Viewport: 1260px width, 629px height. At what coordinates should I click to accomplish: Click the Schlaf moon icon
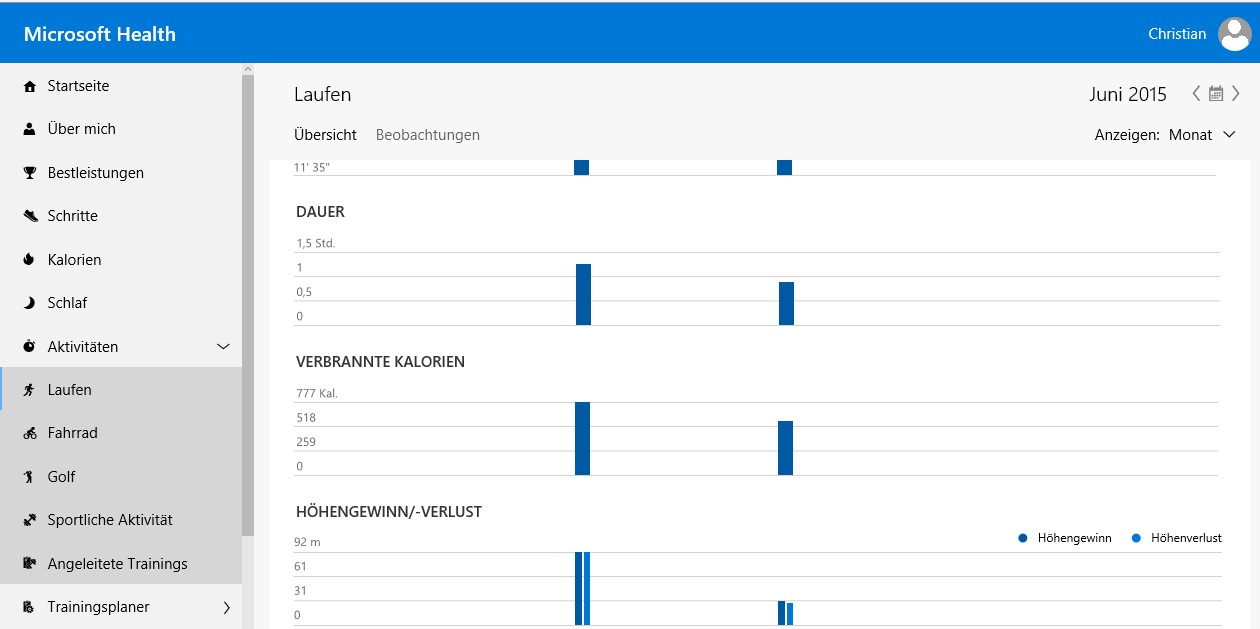coord(29,303)
